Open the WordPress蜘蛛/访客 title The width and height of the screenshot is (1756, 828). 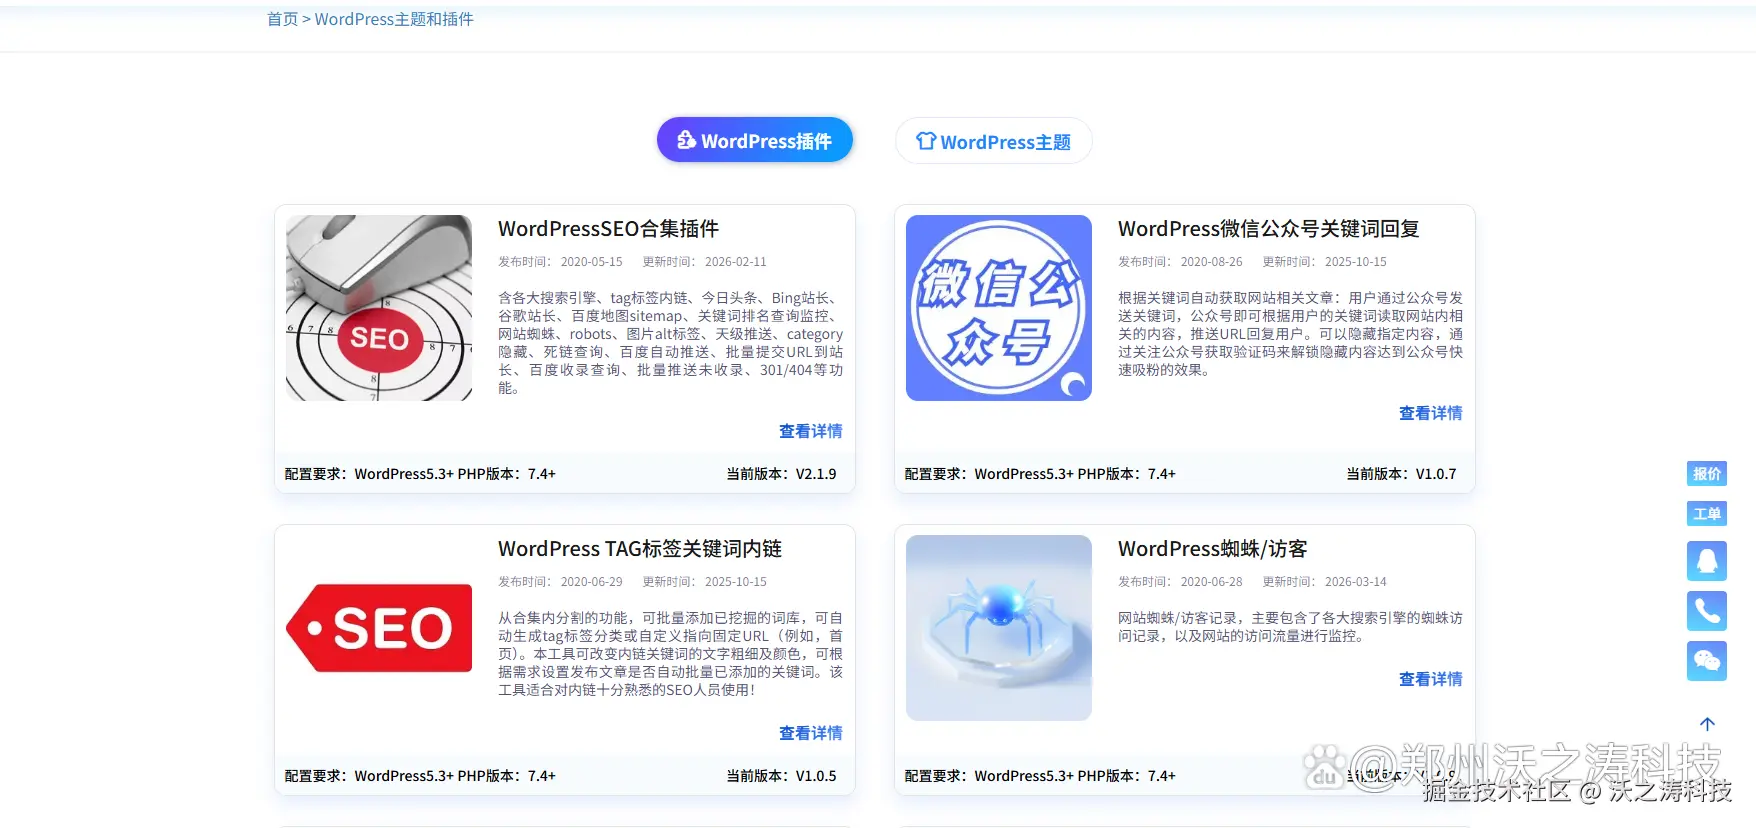(x=1213, y=549)
